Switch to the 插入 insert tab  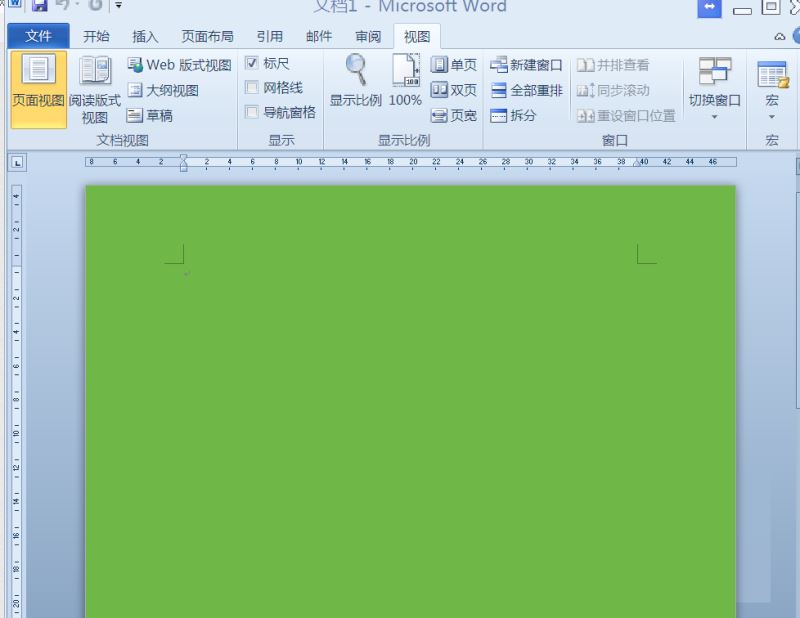[x=145, y=36]
